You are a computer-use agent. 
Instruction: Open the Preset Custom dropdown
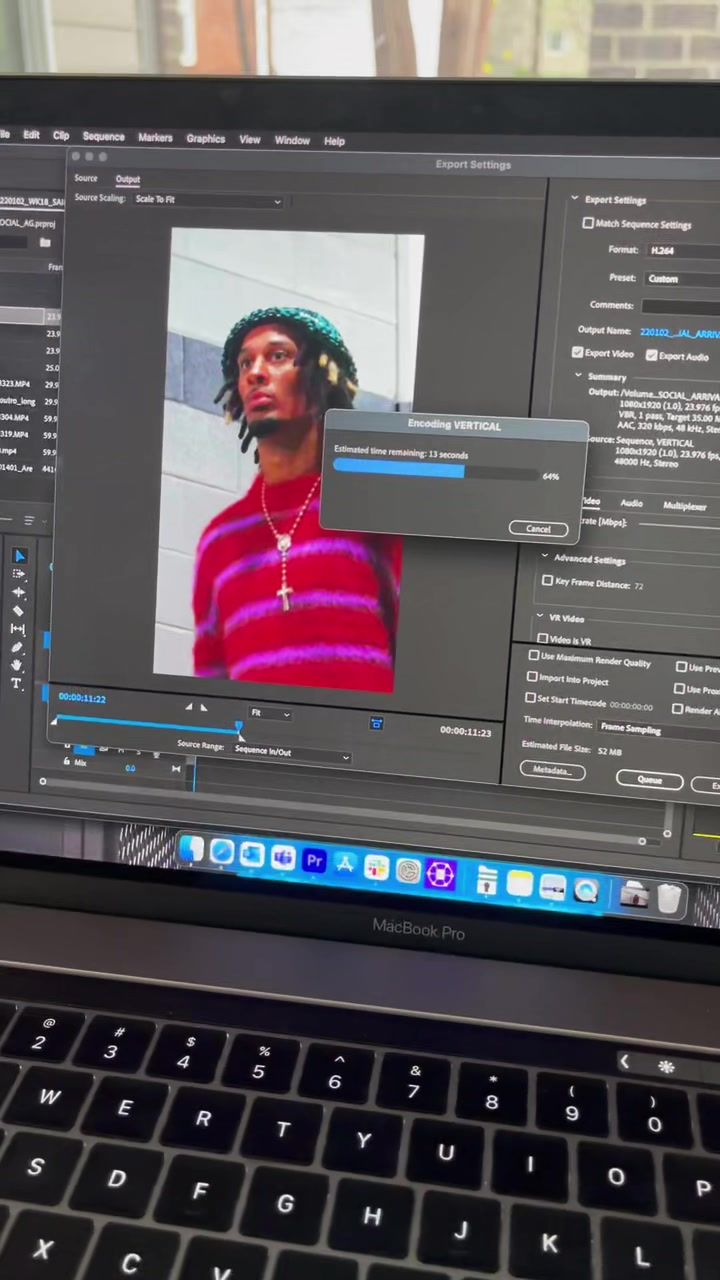coord(682,278)
